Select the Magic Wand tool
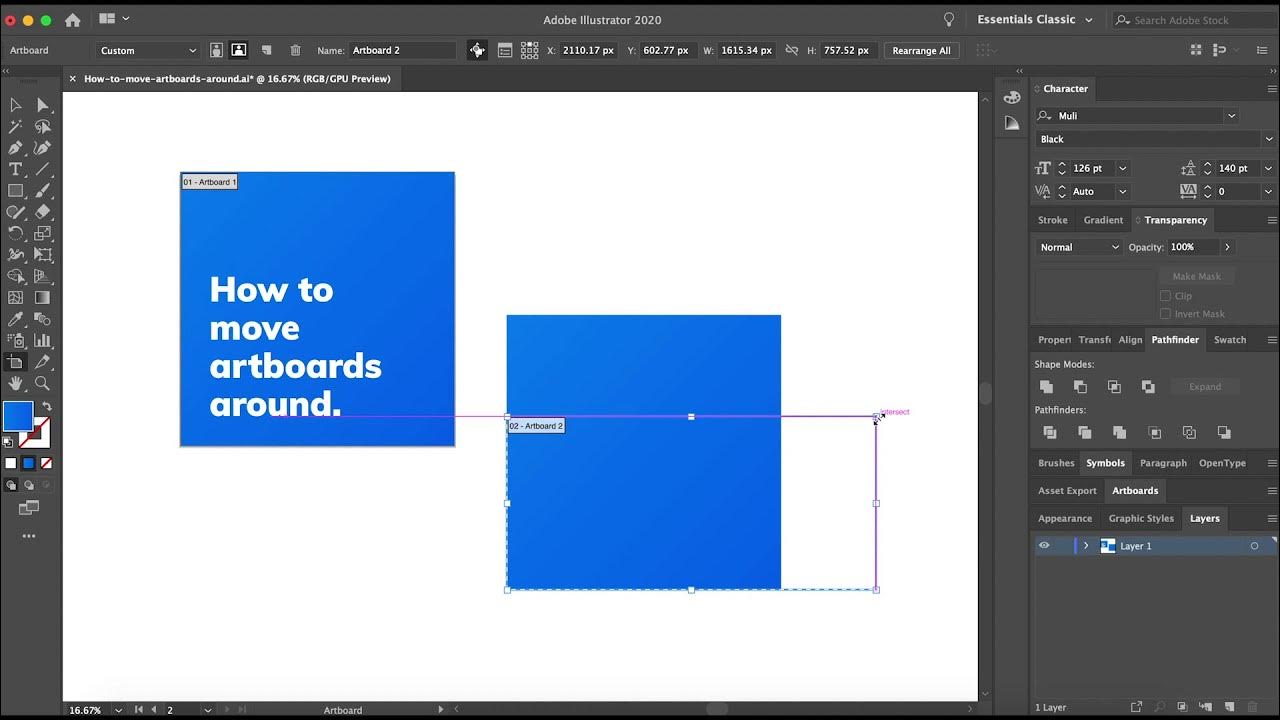 coord(16,127)
